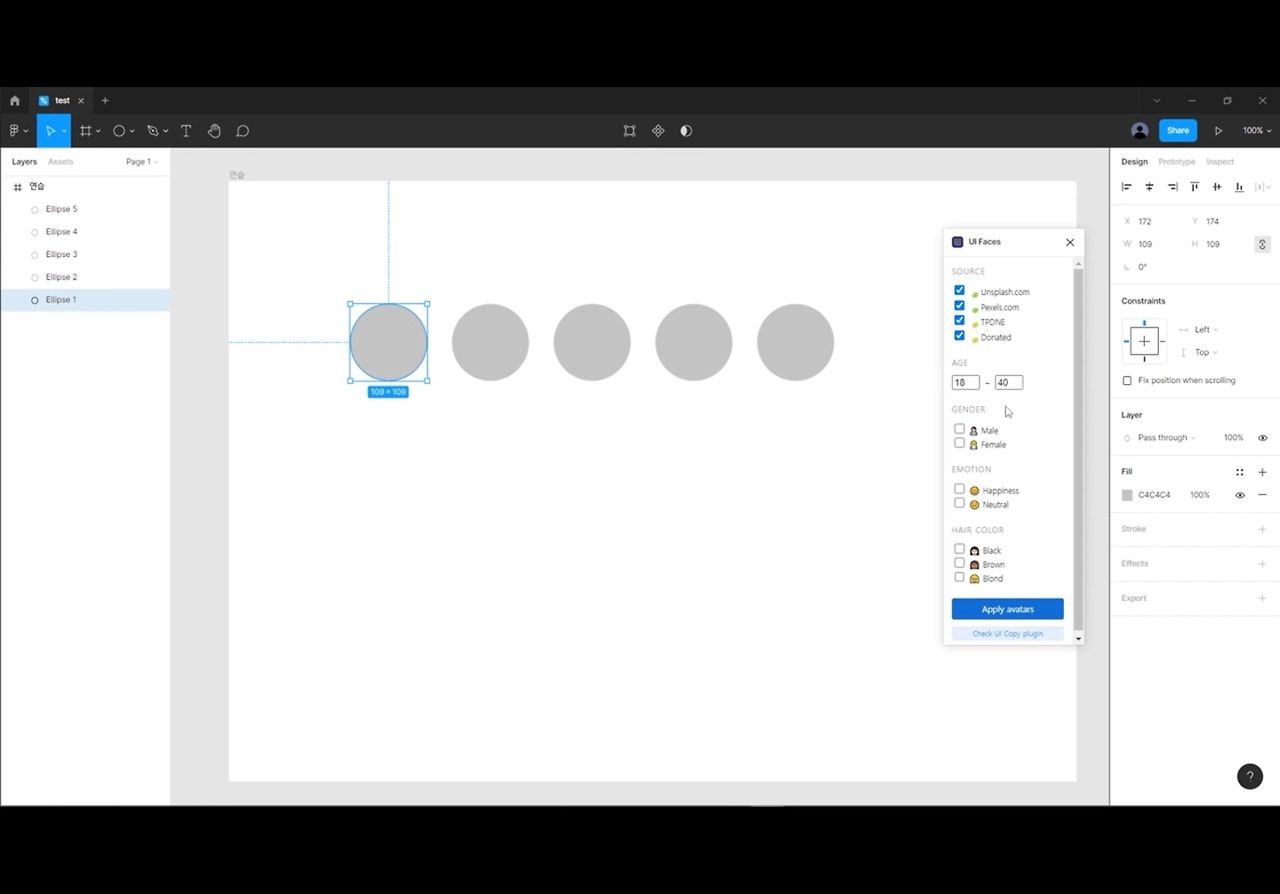The width and height of the screenshot is (1280, 894).
Task: Click the Align left icon
Action: pos(1127,187)
